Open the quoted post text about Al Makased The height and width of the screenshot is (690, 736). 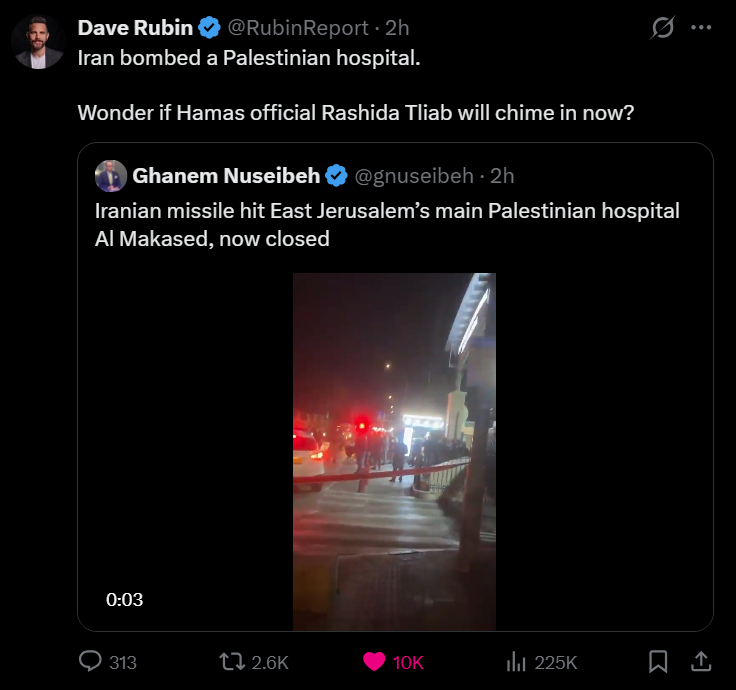(387, 225)
